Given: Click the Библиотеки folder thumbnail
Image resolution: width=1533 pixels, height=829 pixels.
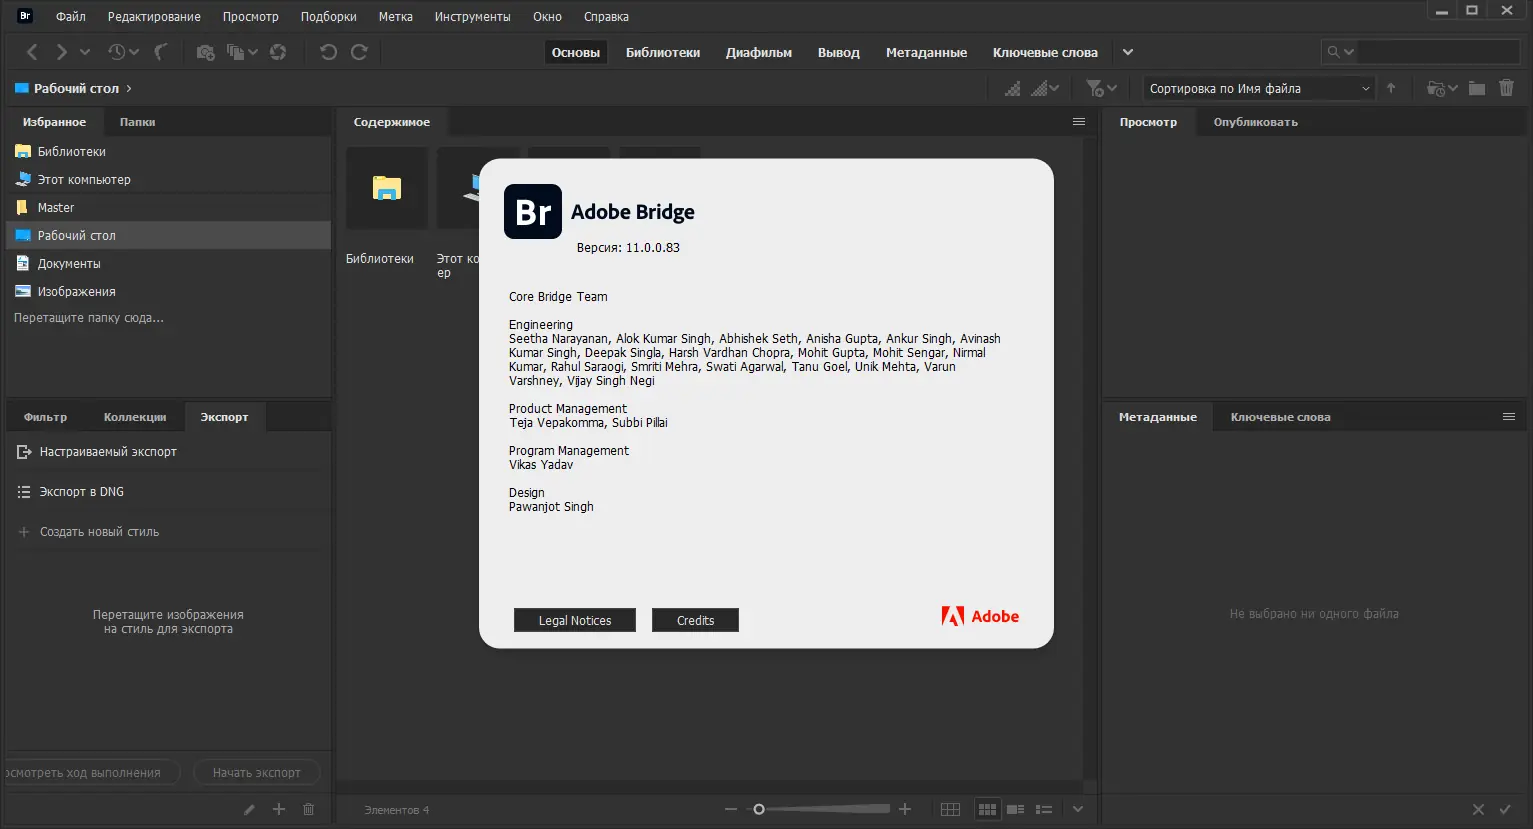Looking at the screenshot, I should [x=387, y=188].
